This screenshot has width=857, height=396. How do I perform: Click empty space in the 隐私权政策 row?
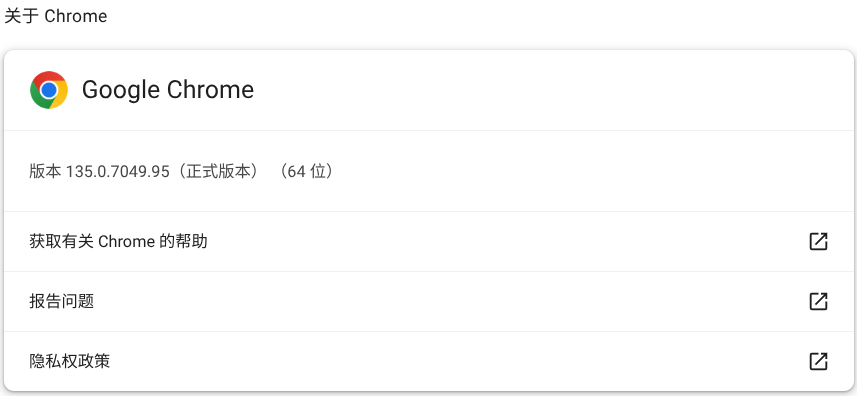click(x=437, y=361)
